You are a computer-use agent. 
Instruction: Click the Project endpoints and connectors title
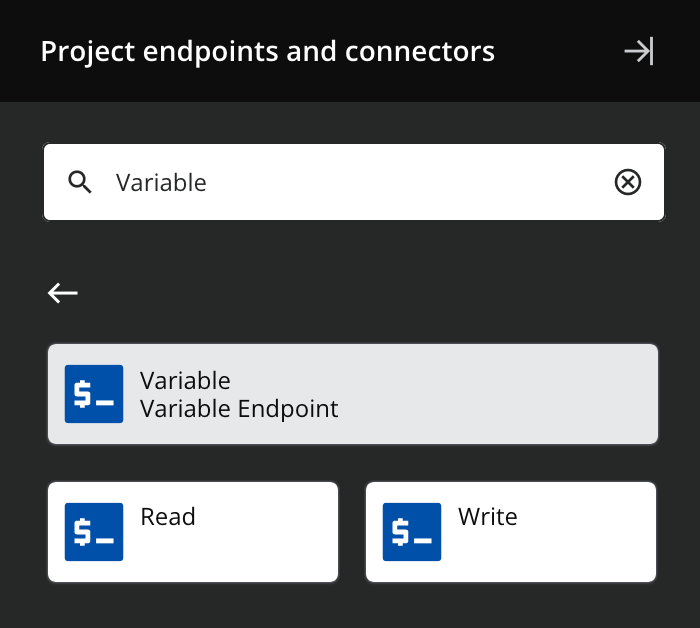(267, 51)
